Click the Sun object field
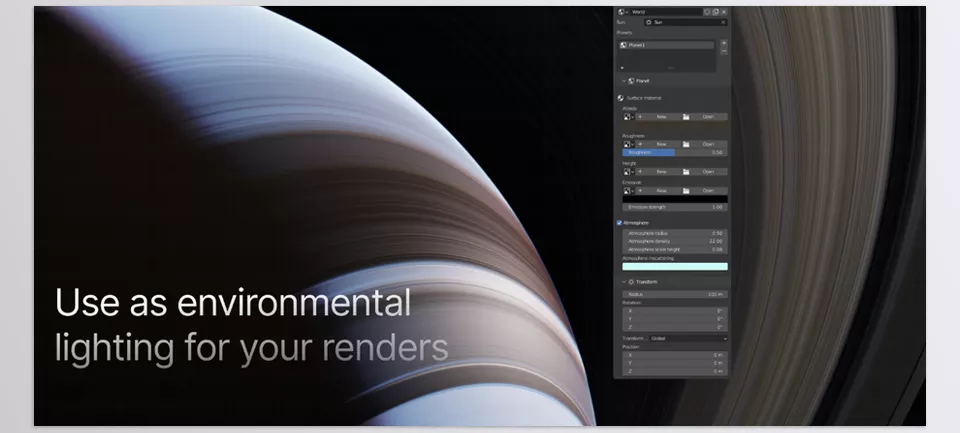The height and width of the screenshot is (433, 960). tap(686, 22)
